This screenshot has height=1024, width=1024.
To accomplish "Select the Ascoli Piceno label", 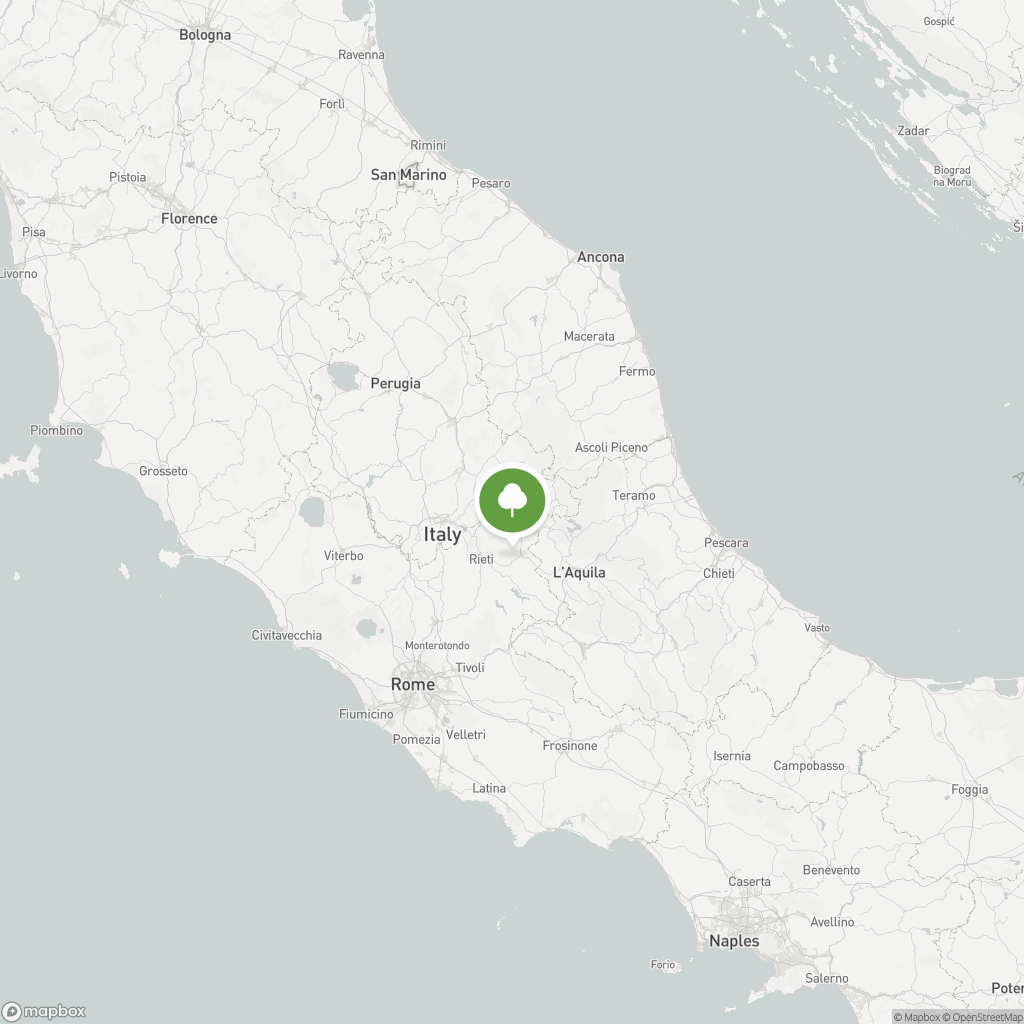I will pyautogui.click(x=611, y=447).
